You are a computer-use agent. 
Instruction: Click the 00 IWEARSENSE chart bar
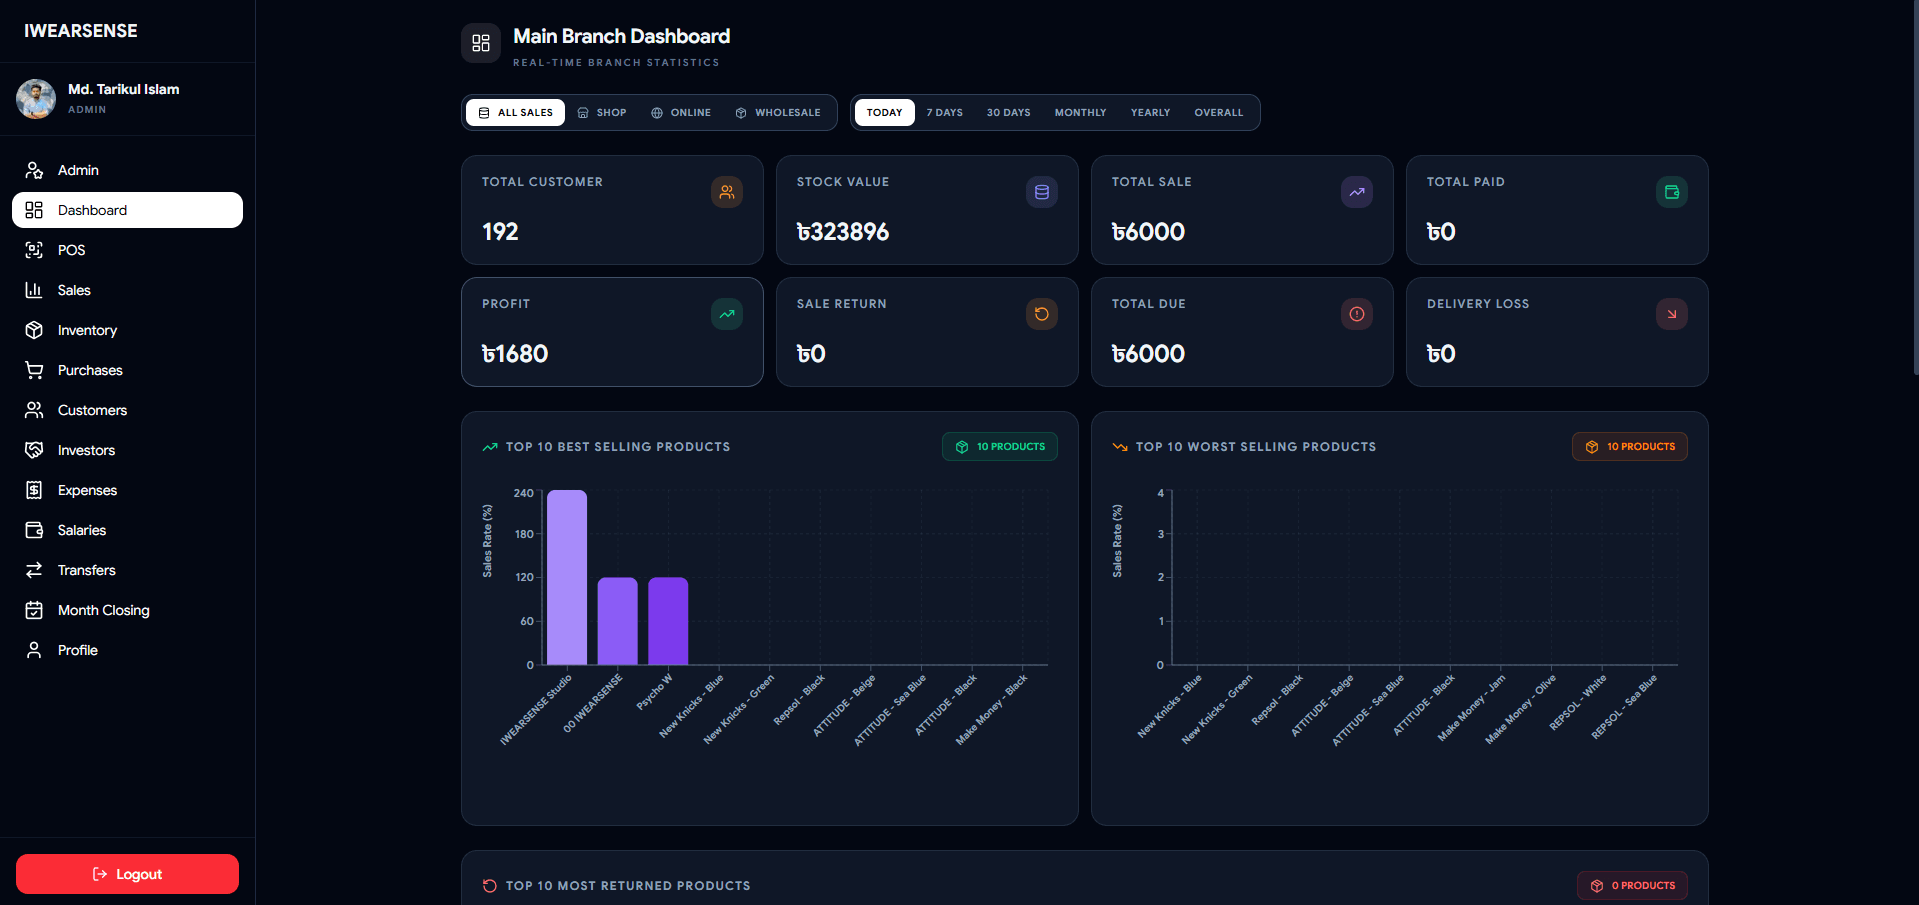[x=618, y=621]
